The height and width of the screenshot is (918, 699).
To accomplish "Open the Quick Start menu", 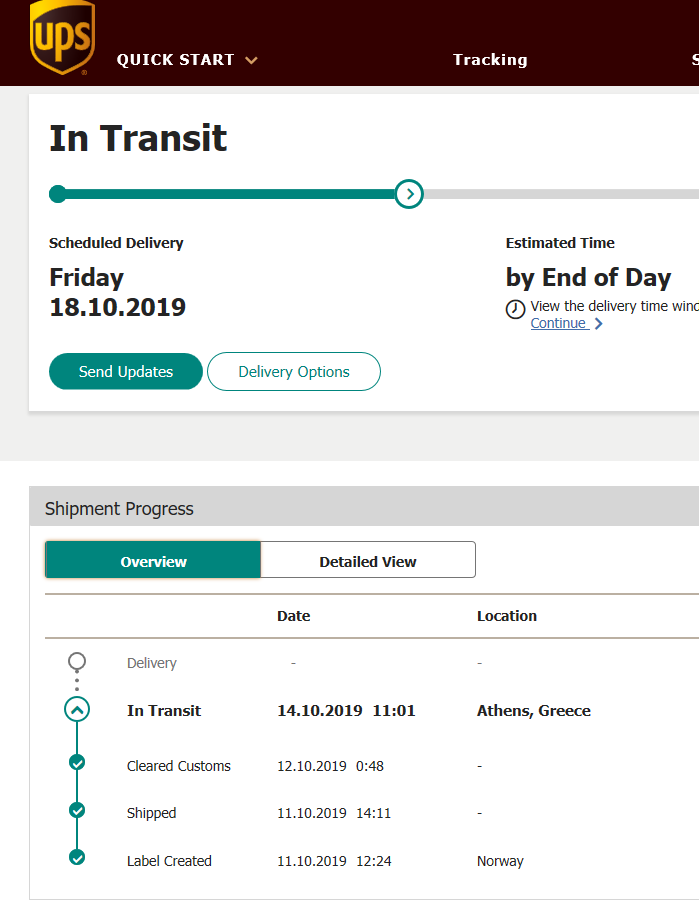I will (176, 60).
